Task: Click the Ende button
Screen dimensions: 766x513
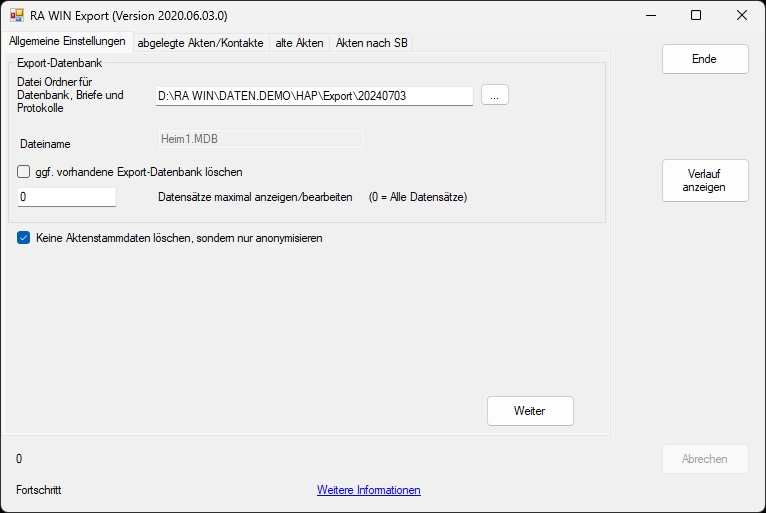Action: pyautogui.click(x=705, y=59)
